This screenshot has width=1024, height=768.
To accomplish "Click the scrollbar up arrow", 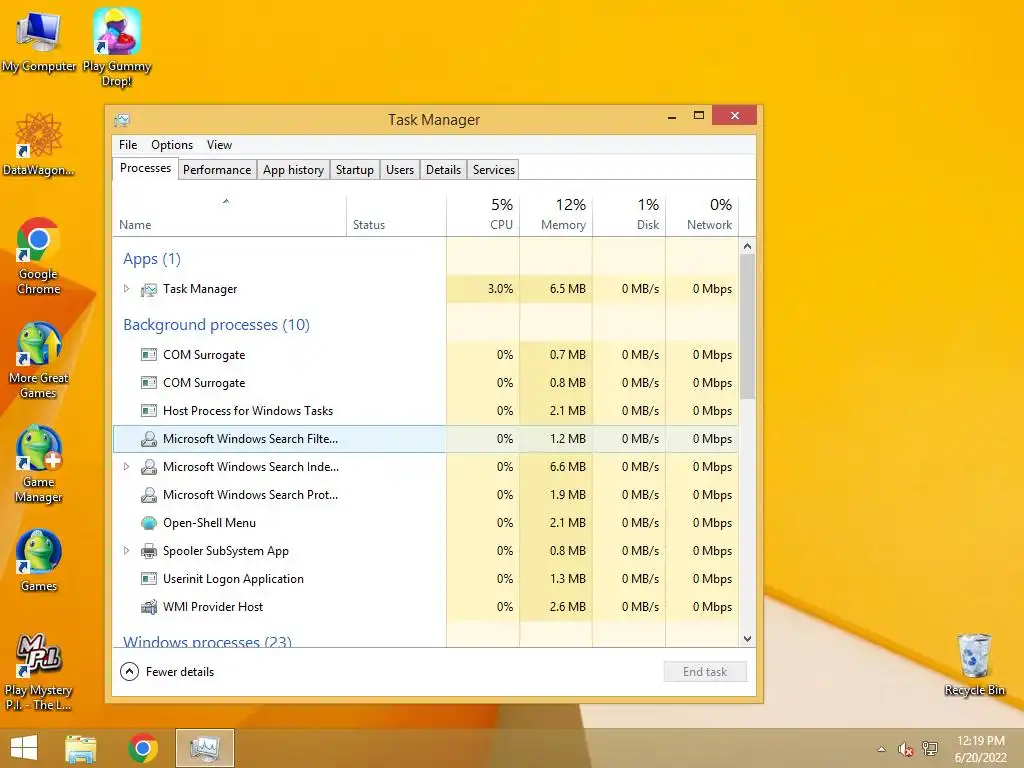I will 748,246.
